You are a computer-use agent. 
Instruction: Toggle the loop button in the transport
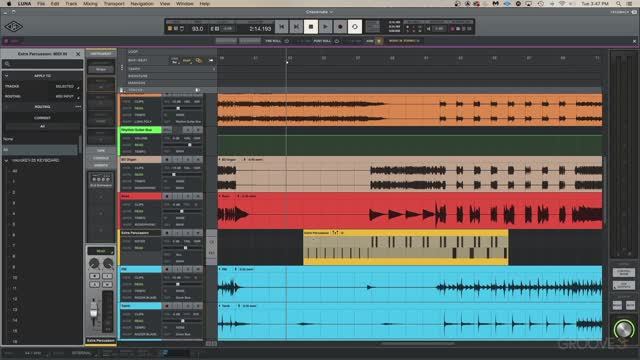coord(355,27)
